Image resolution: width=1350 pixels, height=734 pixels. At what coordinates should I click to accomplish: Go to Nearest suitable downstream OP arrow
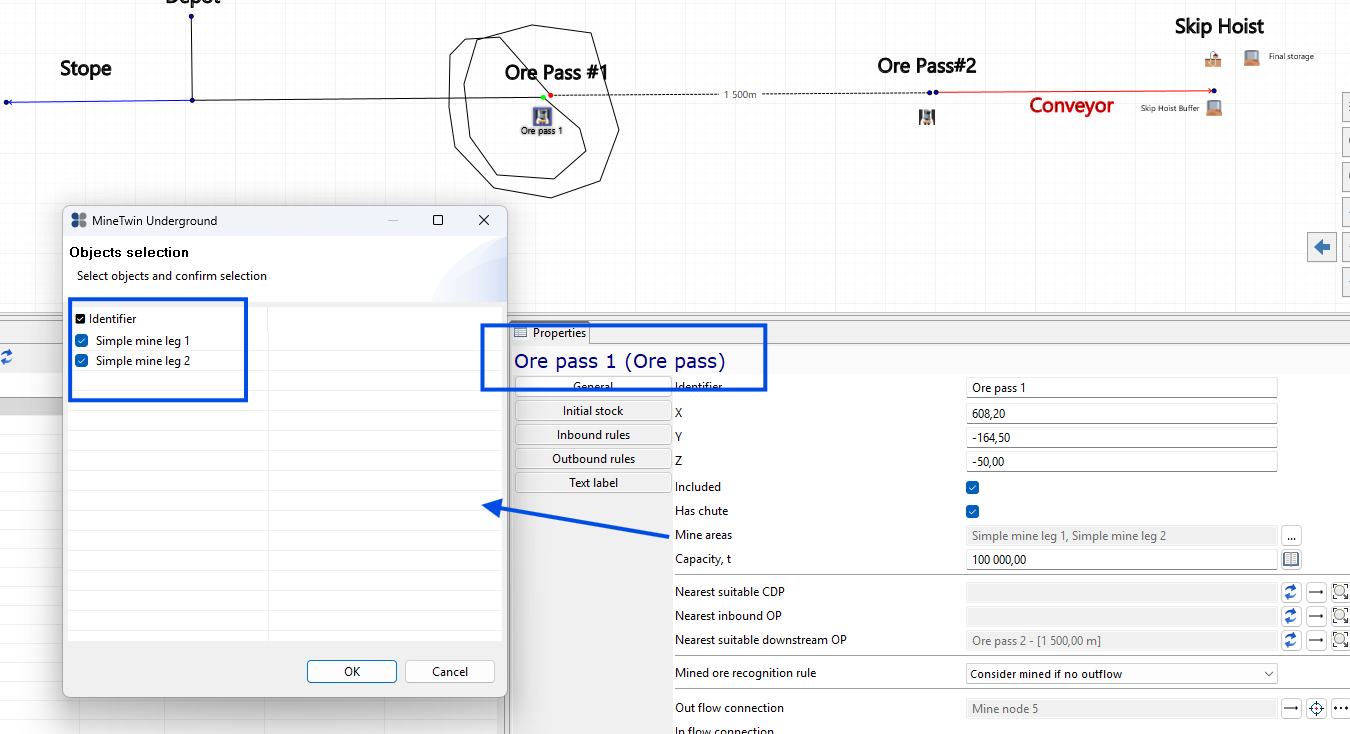[x=1316, y=640]
